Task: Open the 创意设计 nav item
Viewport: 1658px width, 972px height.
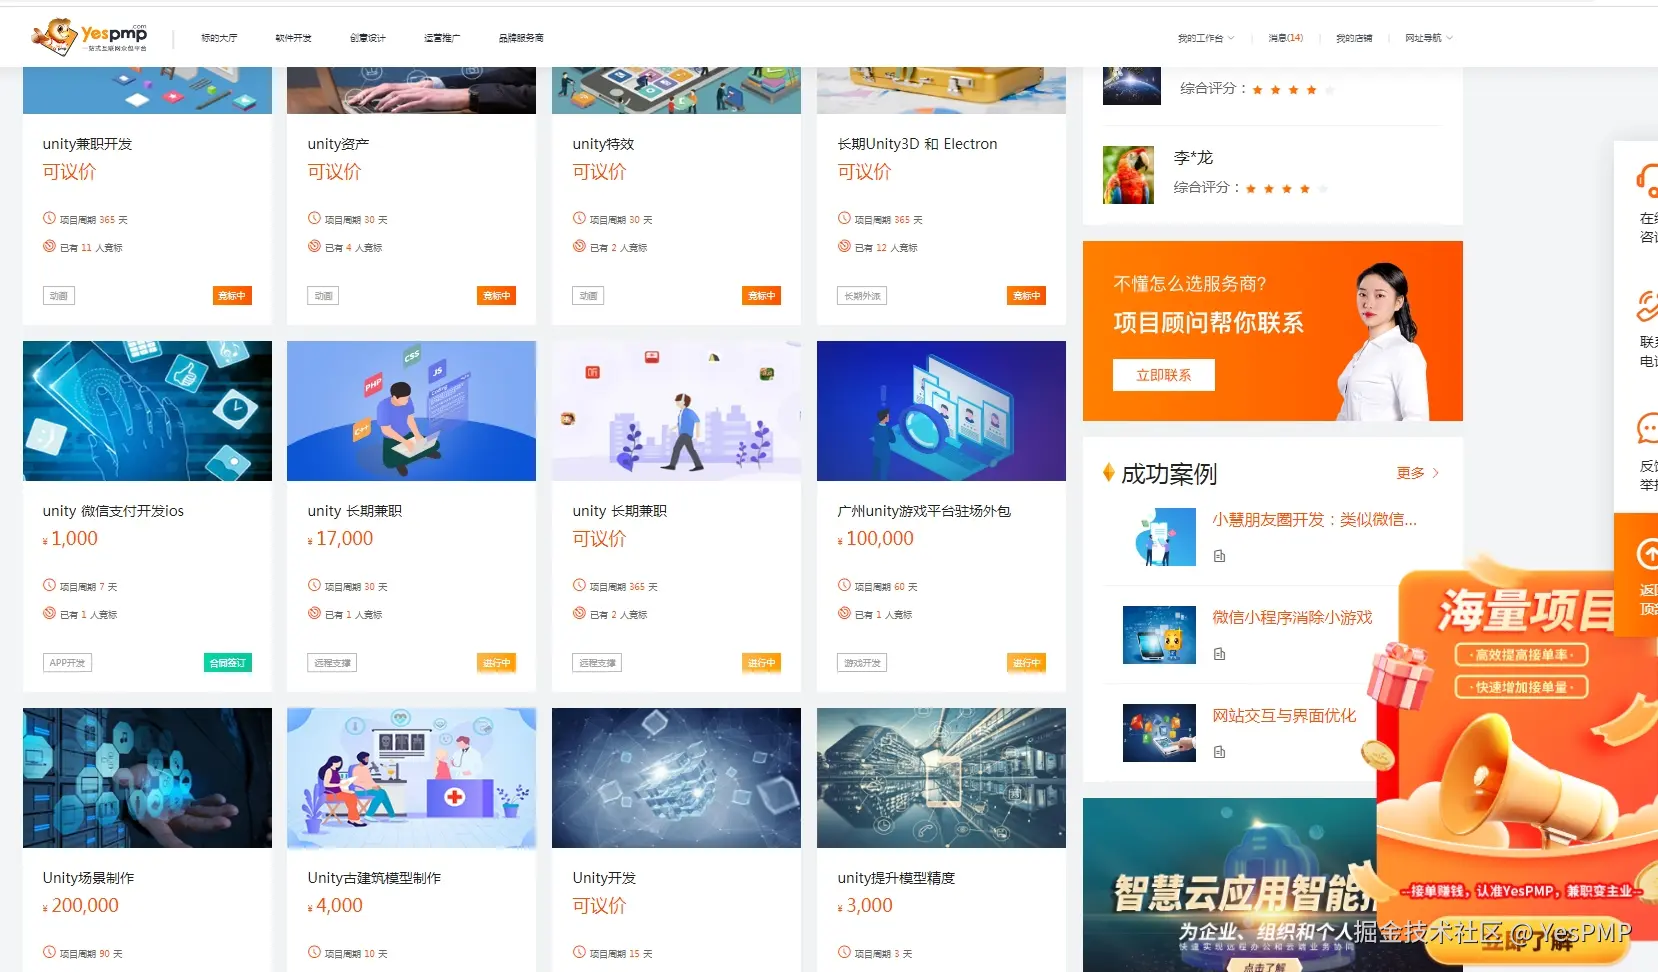Action: pos(367,38)
